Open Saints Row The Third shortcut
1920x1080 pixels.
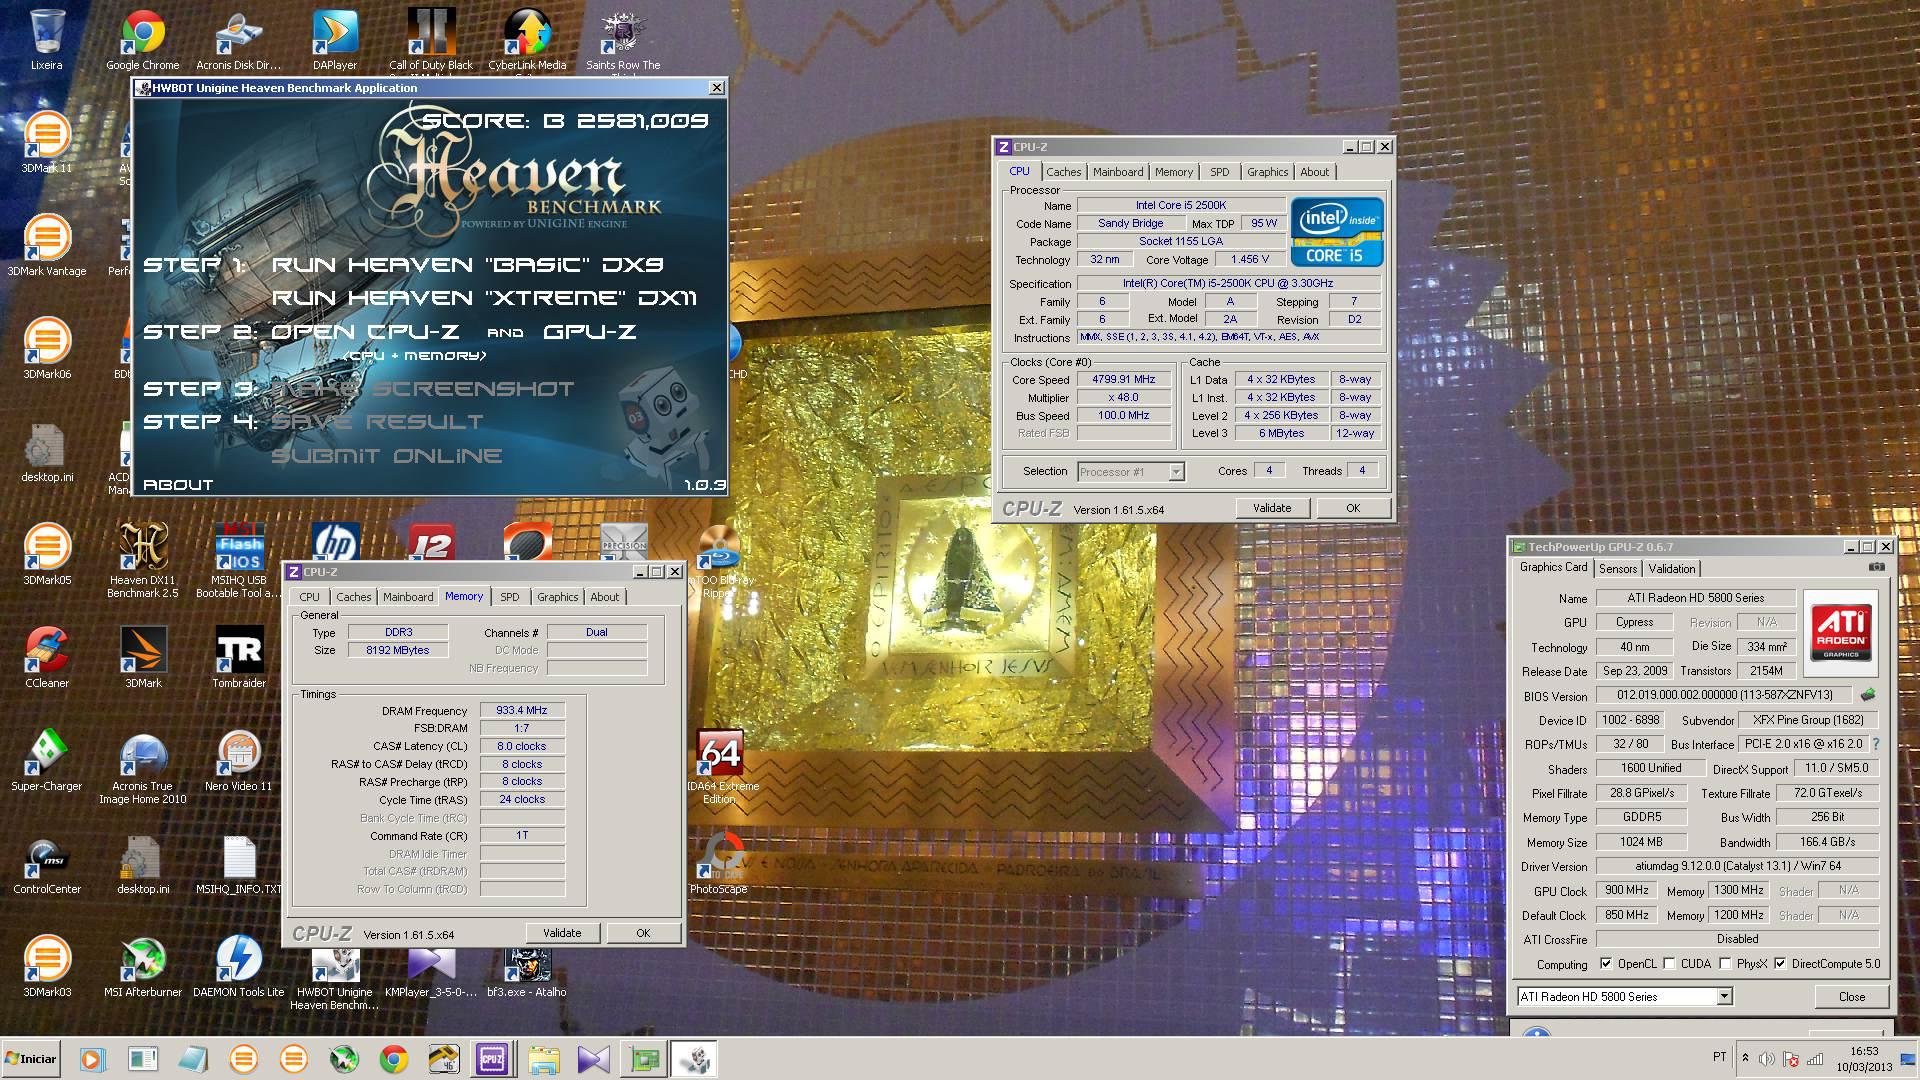point(623,40)
